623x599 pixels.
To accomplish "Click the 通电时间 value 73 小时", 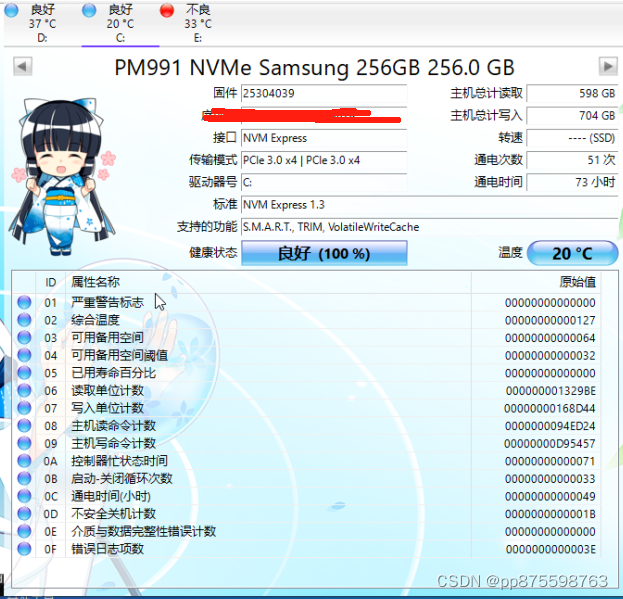I will (x=573, y=182).
